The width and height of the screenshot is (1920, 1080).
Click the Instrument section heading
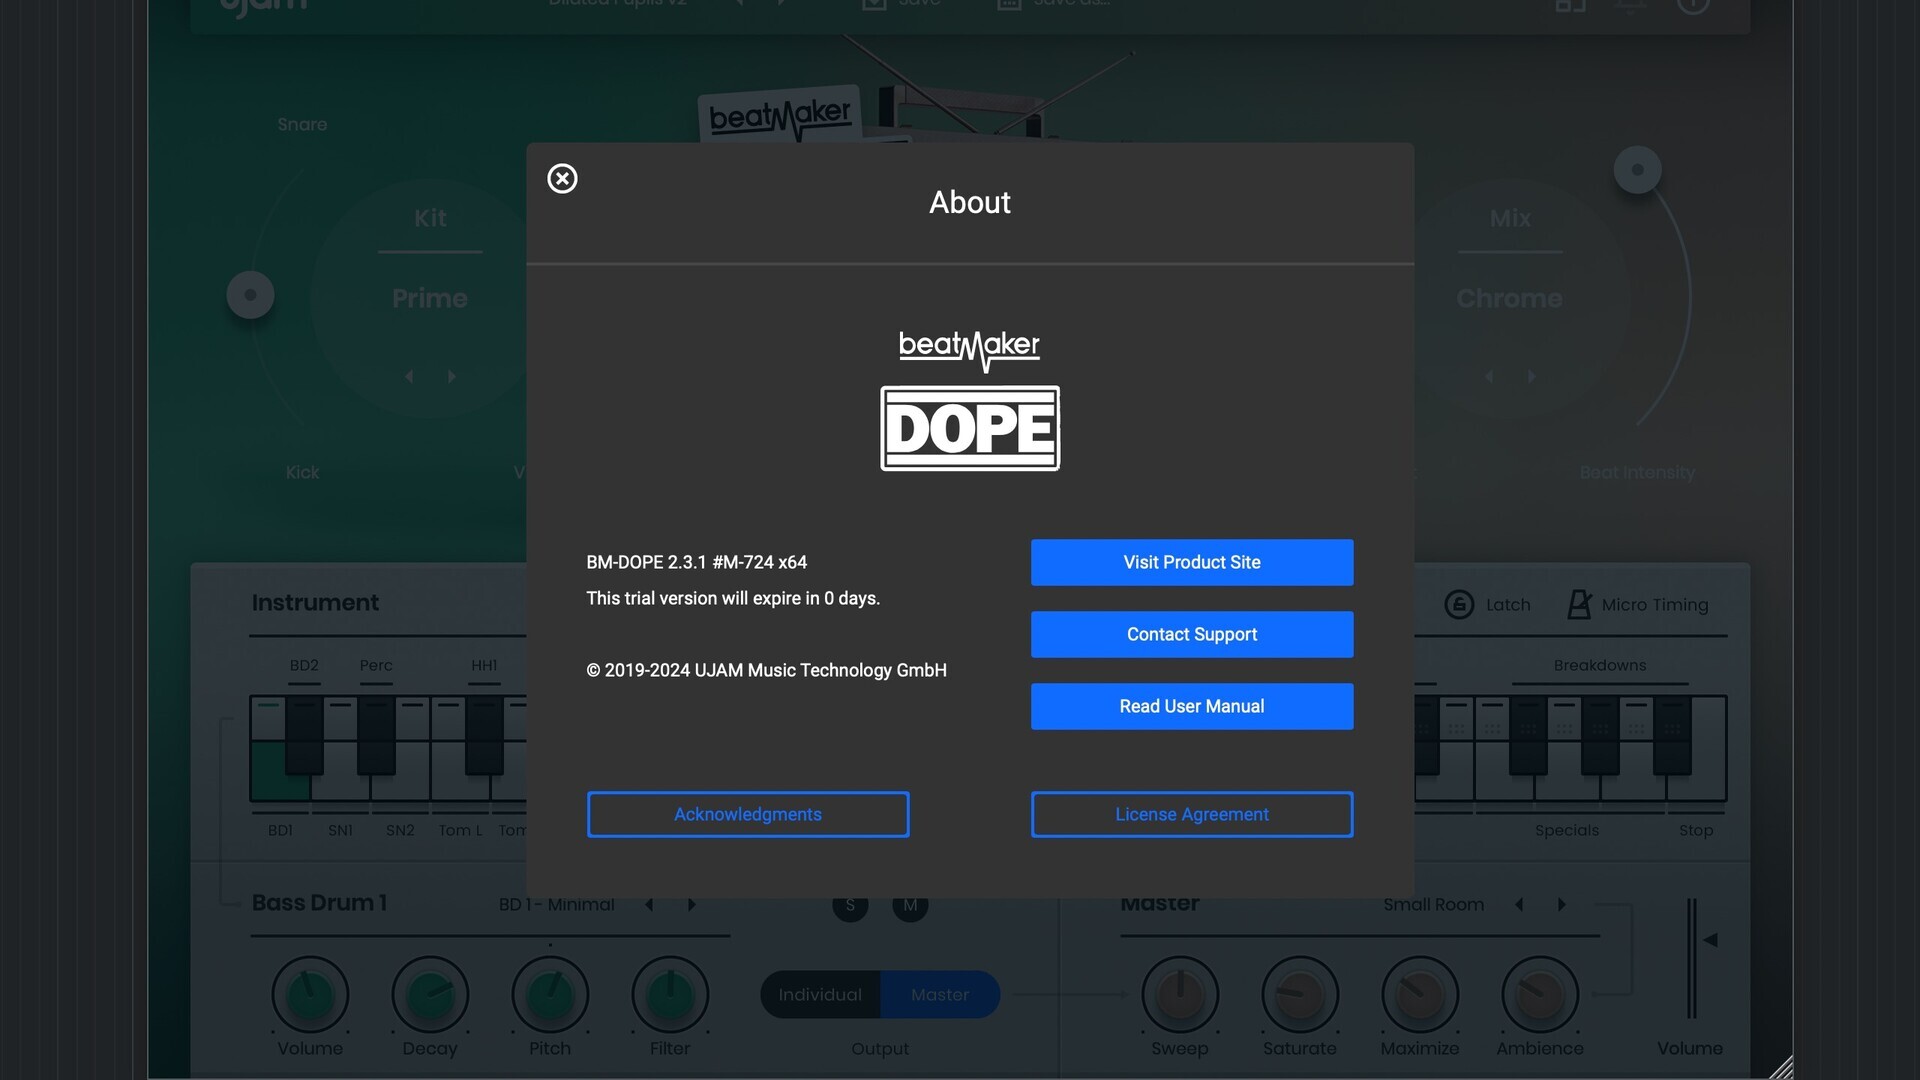[315, 603]
